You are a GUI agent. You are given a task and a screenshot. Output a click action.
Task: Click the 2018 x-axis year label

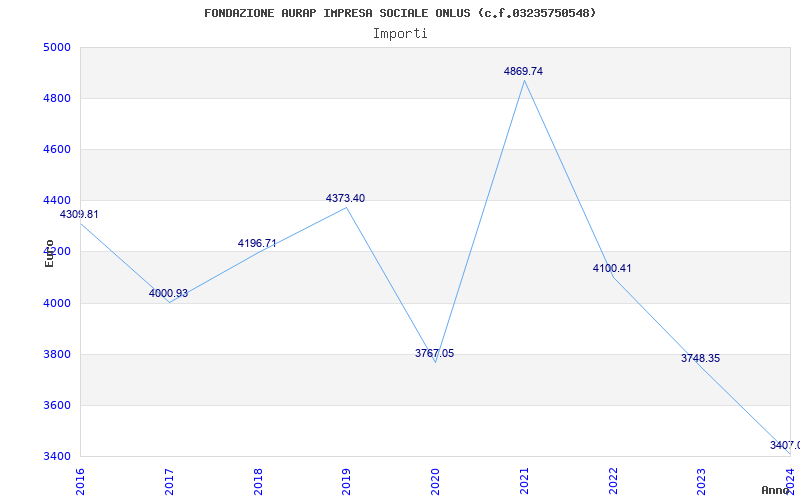(x=258, y=482)
